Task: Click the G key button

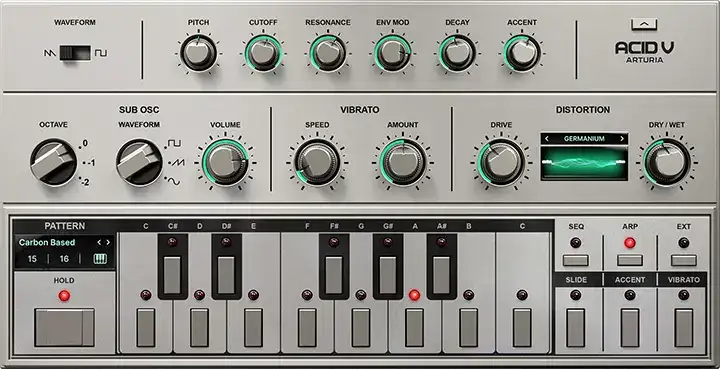Action: (361, 328)
